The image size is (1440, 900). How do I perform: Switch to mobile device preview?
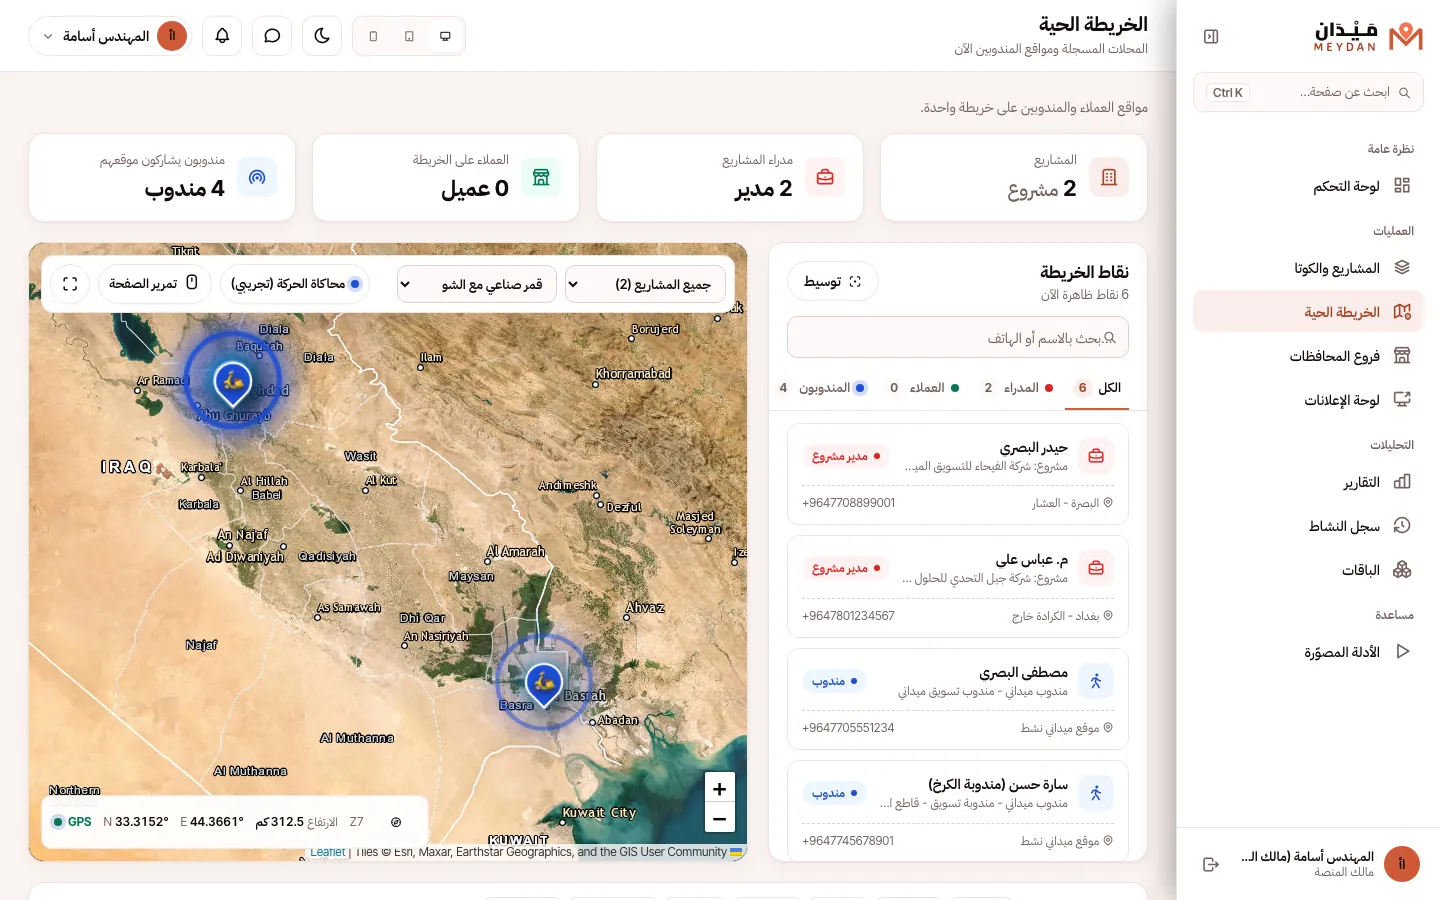pyautogui.click(x=373, y=36)
